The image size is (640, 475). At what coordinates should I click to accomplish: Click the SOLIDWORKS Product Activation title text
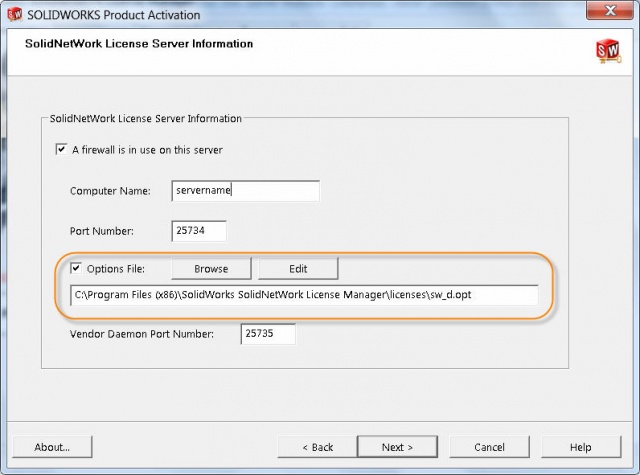(113, 15)
